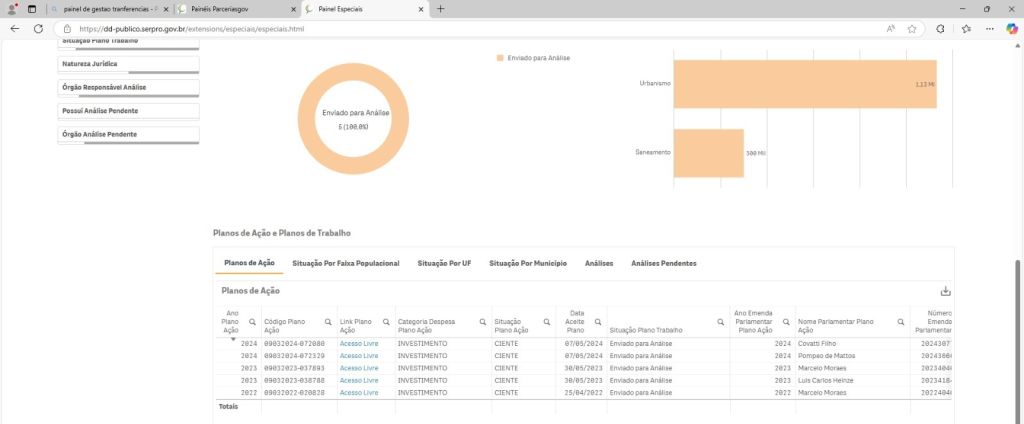This screenshot has height=424, width=1024.
Task: Open the Natureza Jurídica filter
Action: (129, 64)
